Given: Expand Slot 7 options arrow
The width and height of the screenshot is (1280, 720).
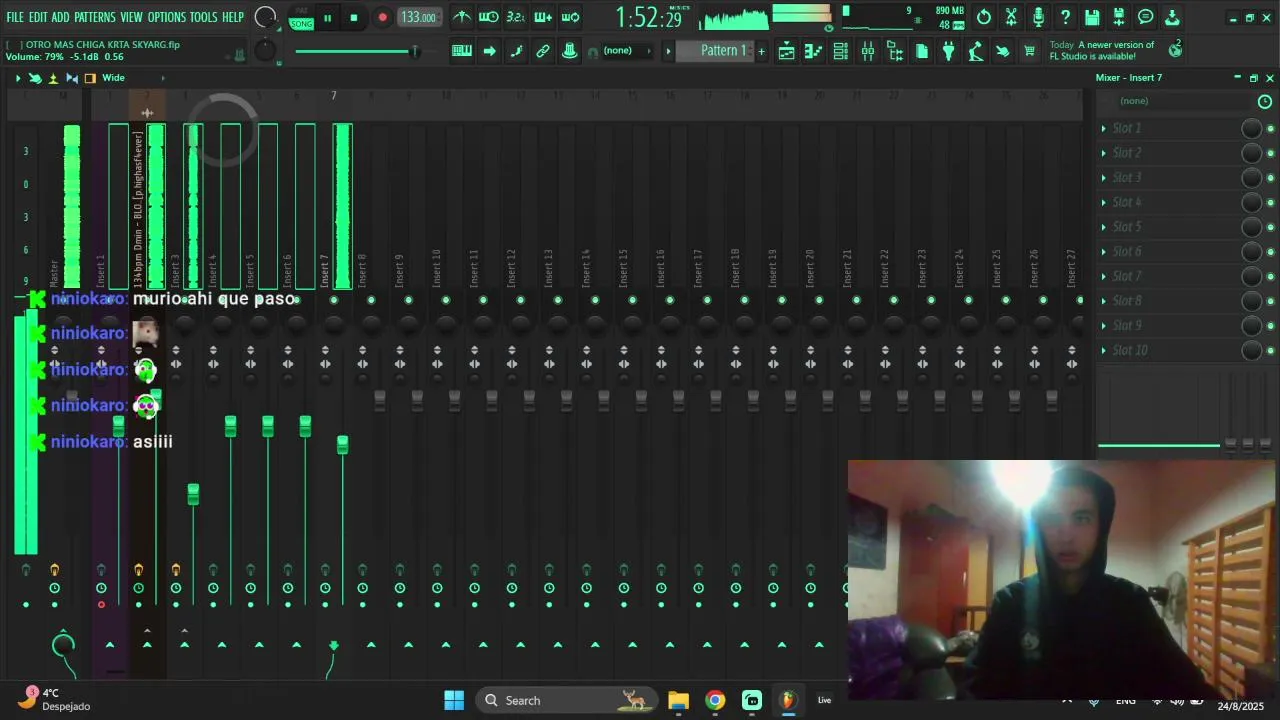Looking at the screenshot, I should pos(1104,276).
